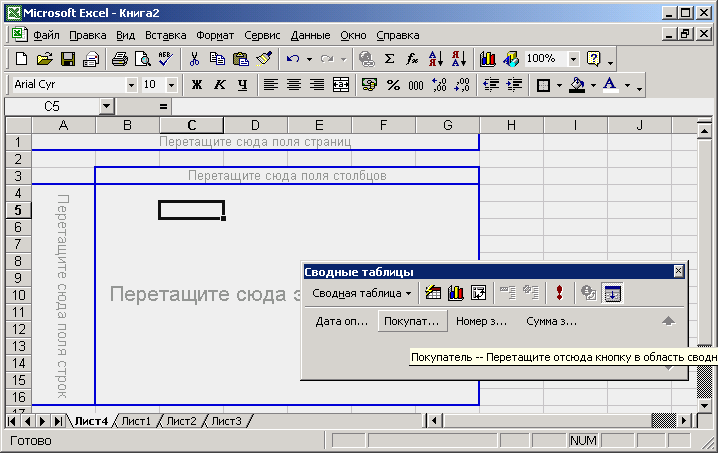The height and width of the screenshot is (453, 718).
Task: Open the Сводная таблица menu
Action: point(361,293)
